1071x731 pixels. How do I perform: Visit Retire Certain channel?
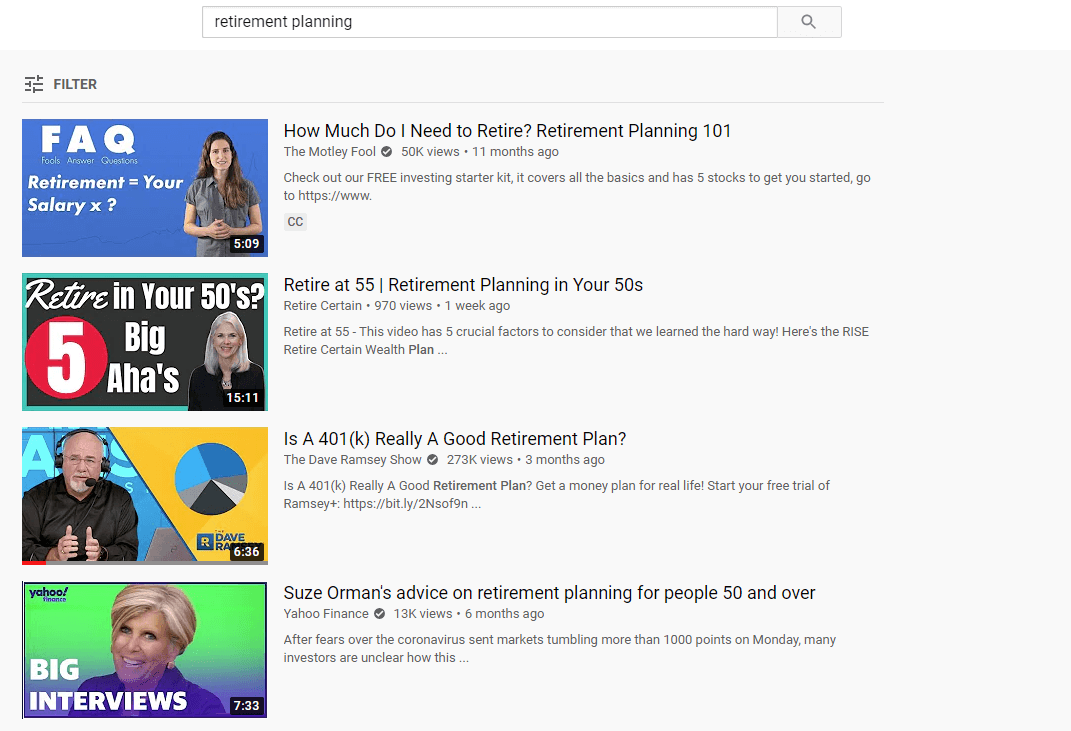coord(322,305)
